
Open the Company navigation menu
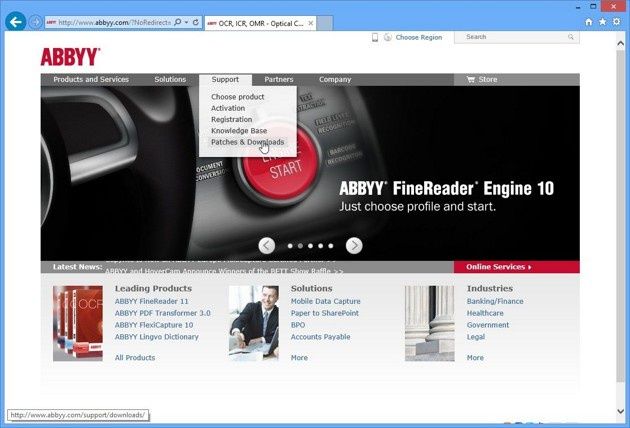click(x=335, y=80)
